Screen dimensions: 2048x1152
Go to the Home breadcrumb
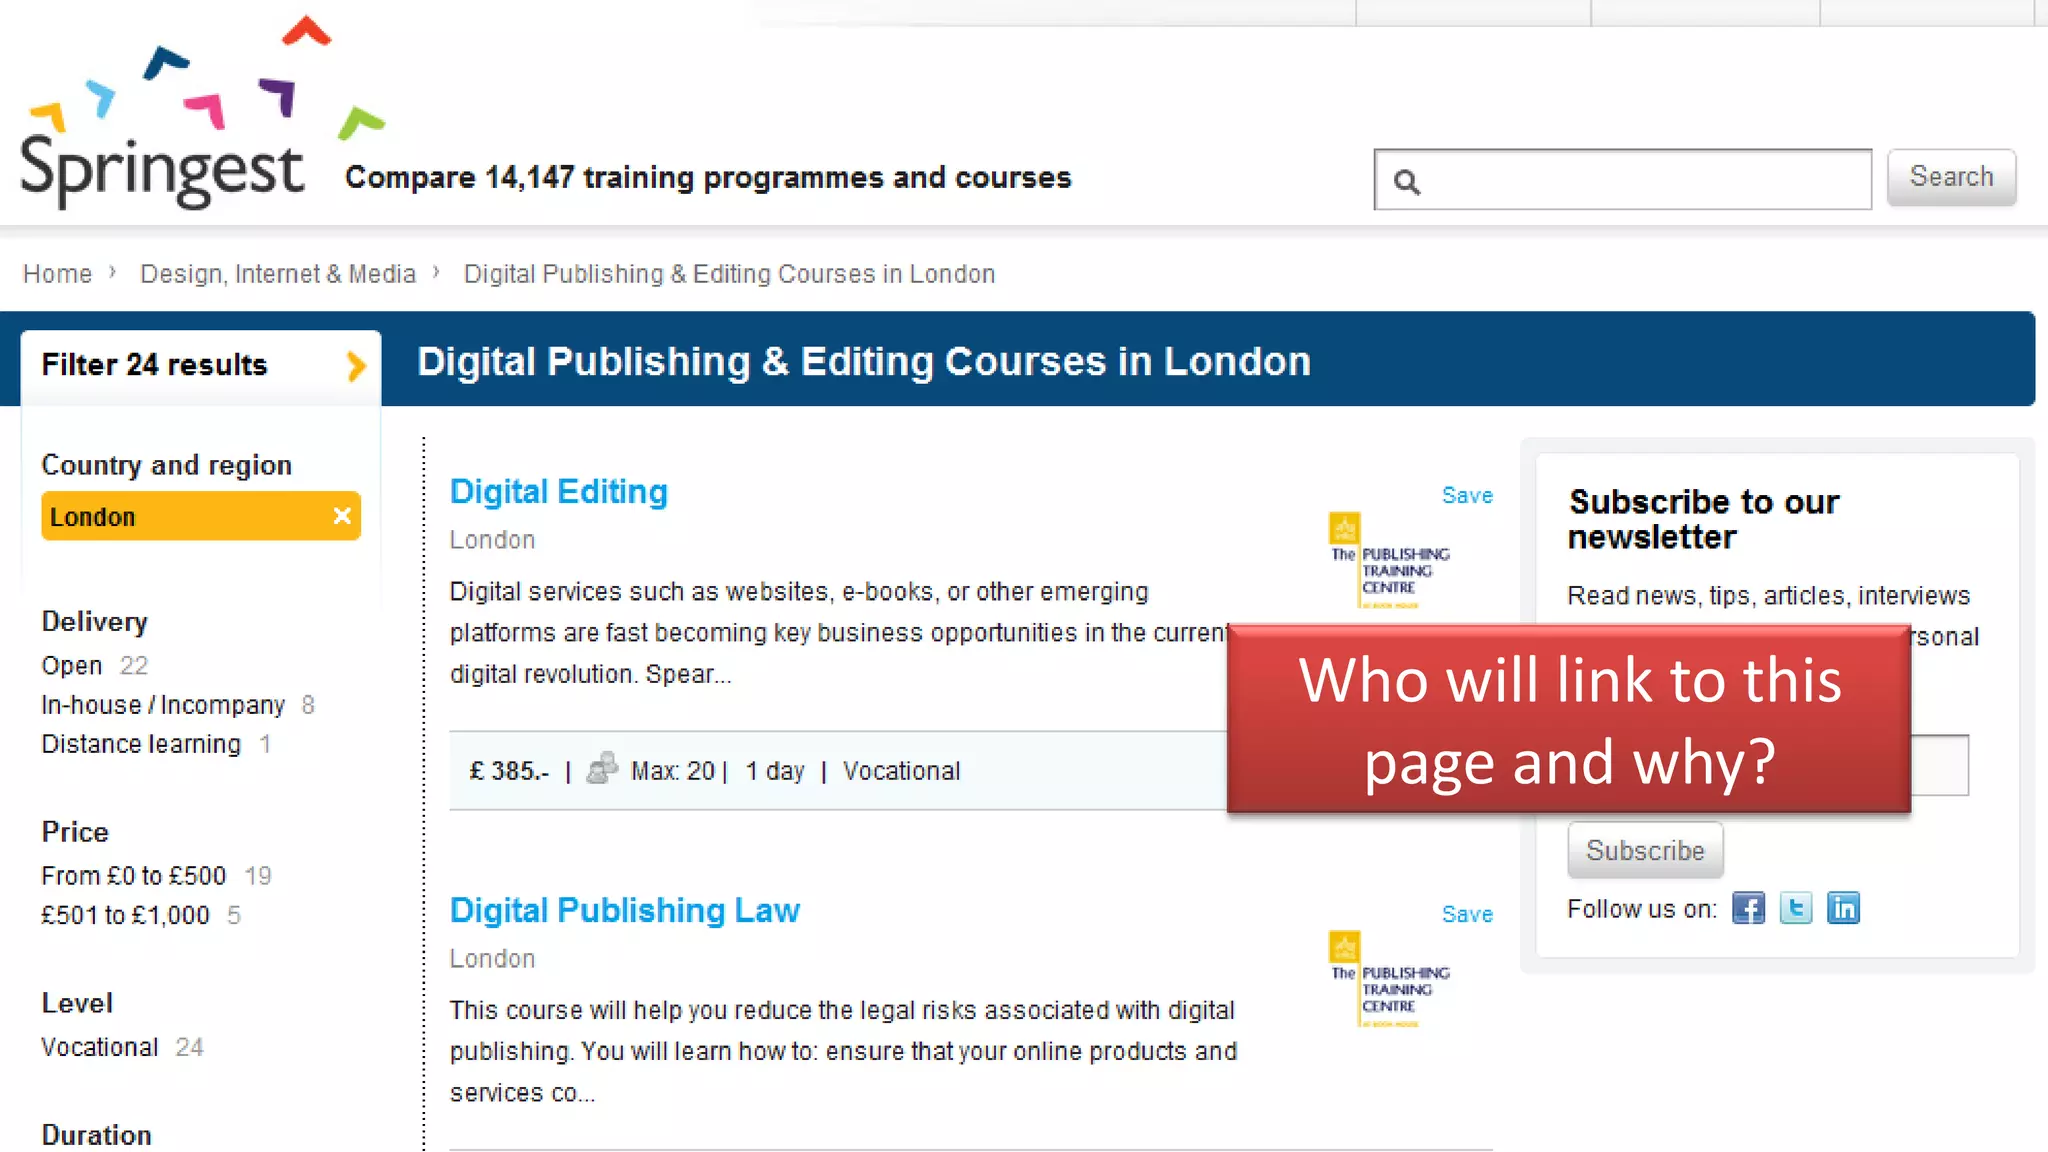57,274
